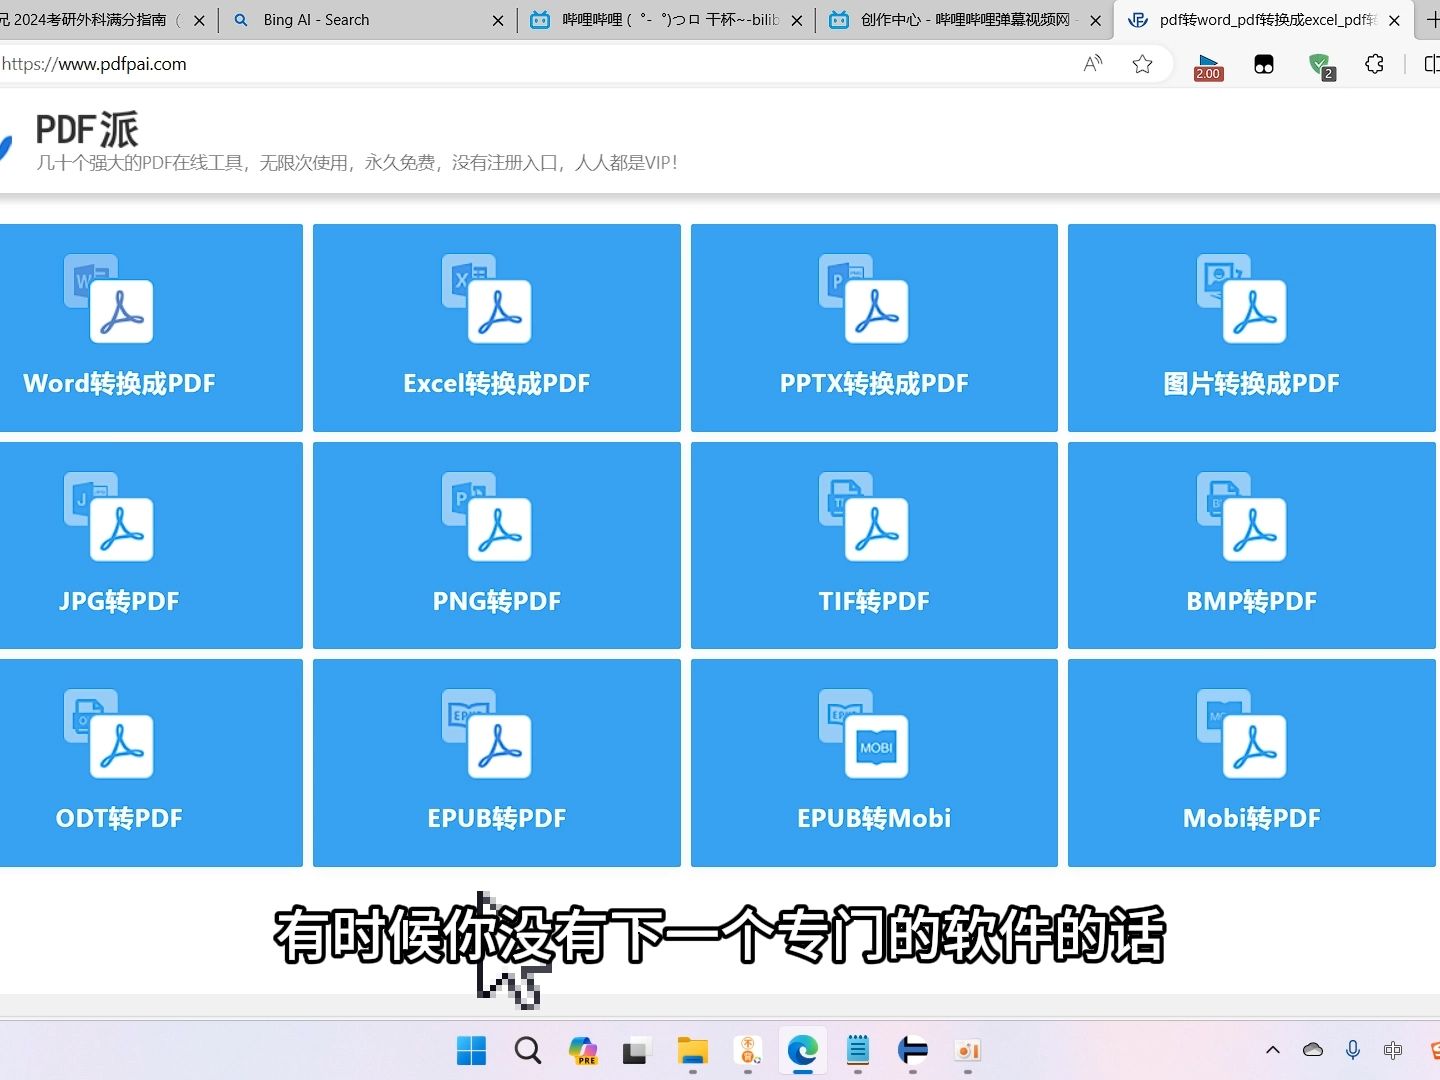This screenshot has width=1440, height=1080.
Task: Open the OneDrive cloud tray icon
Action: (x=1313, y=1050)
